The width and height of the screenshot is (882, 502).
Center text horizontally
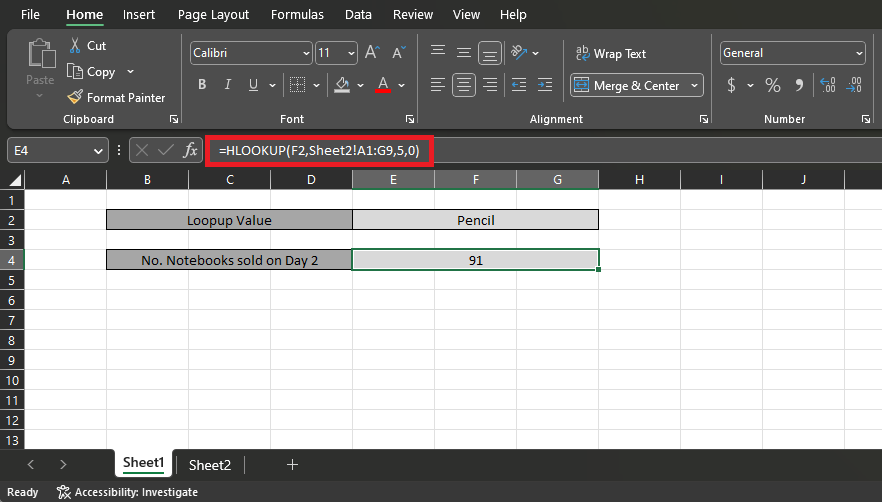(x=464, y=86)
